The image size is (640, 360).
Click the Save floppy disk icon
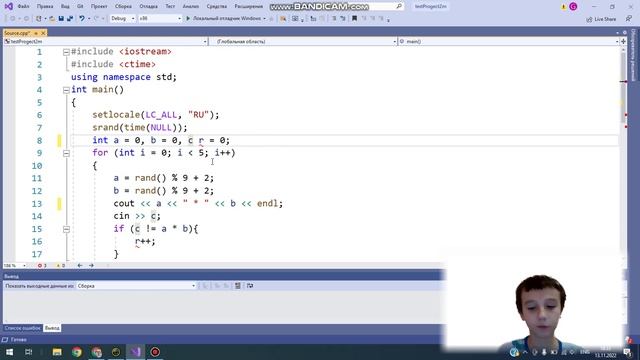(61, 19)
